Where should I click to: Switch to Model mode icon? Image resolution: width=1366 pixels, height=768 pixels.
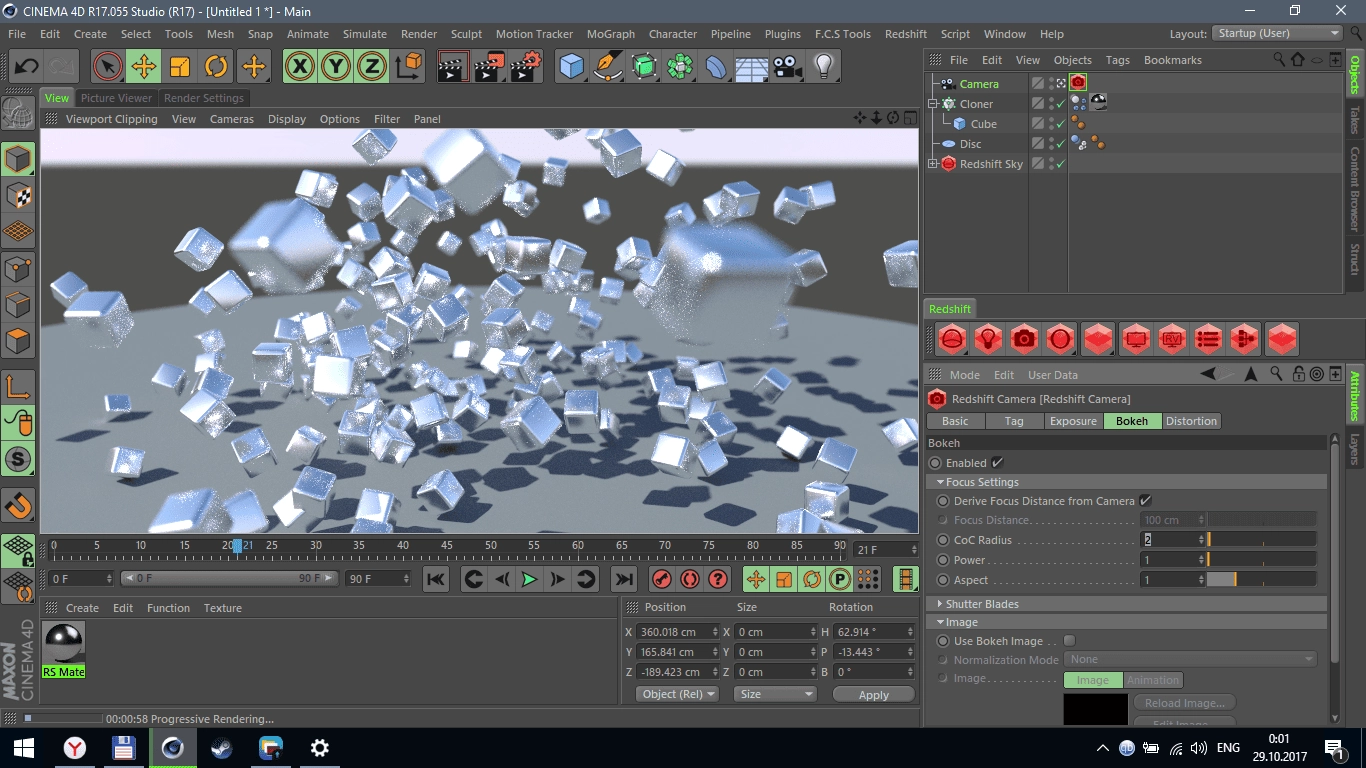[x=18, y=159]
